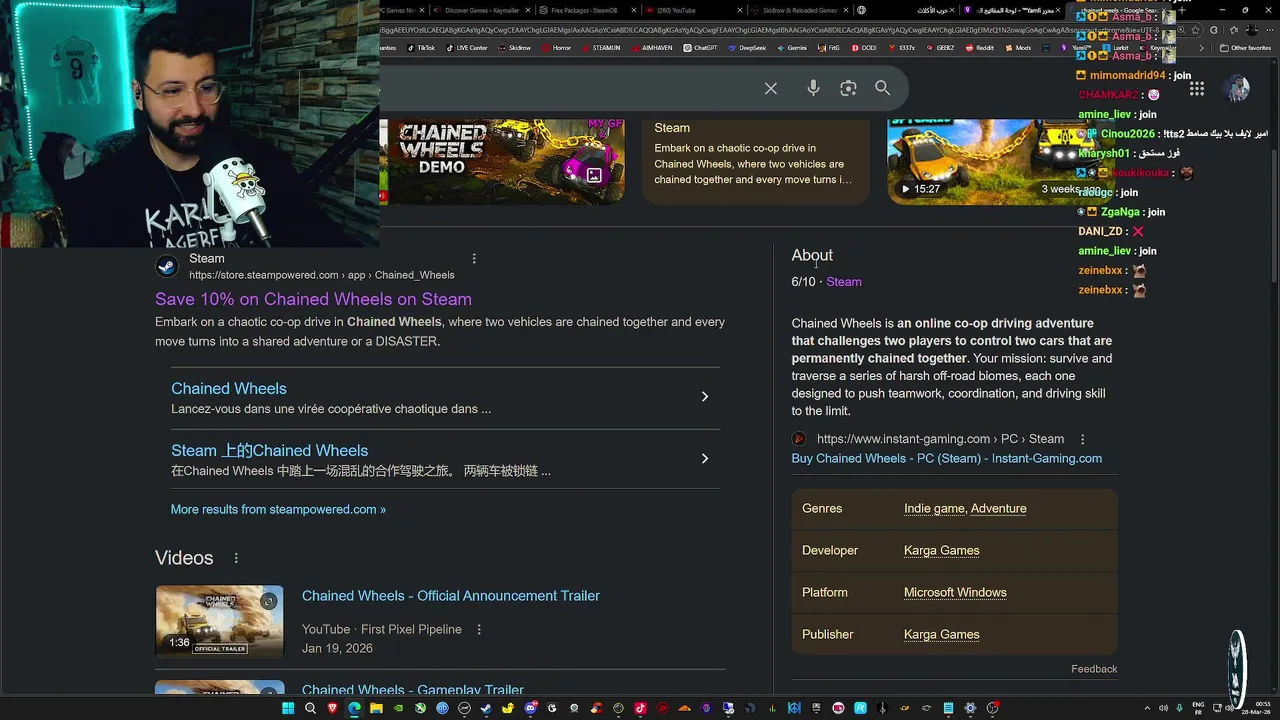Open TikTok app in the taskbar
Image resolution: width=1280 pixels, height=720 pixels.
point(638,709)
